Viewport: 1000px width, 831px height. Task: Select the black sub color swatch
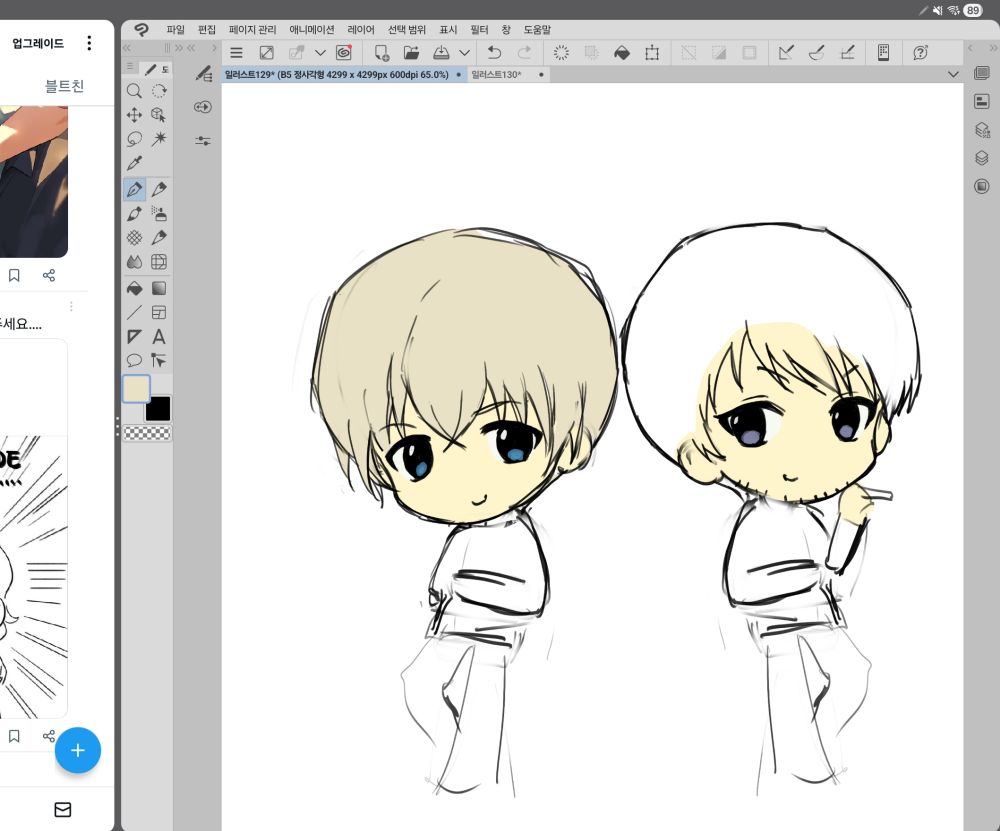click(158, 409)
